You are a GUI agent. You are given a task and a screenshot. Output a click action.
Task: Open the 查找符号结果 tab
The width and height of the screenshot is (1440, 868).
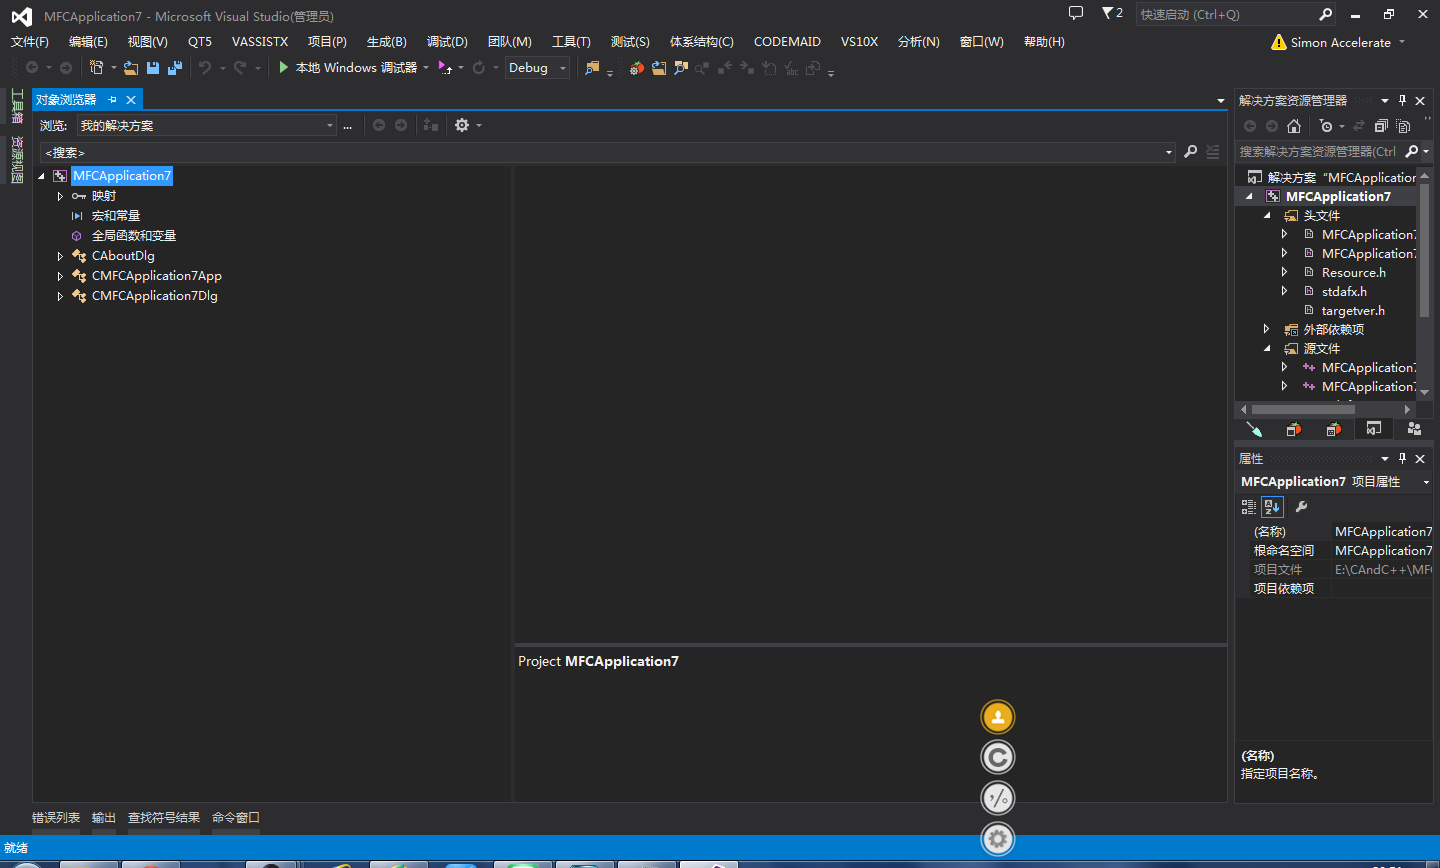click(x=164, y=818)
